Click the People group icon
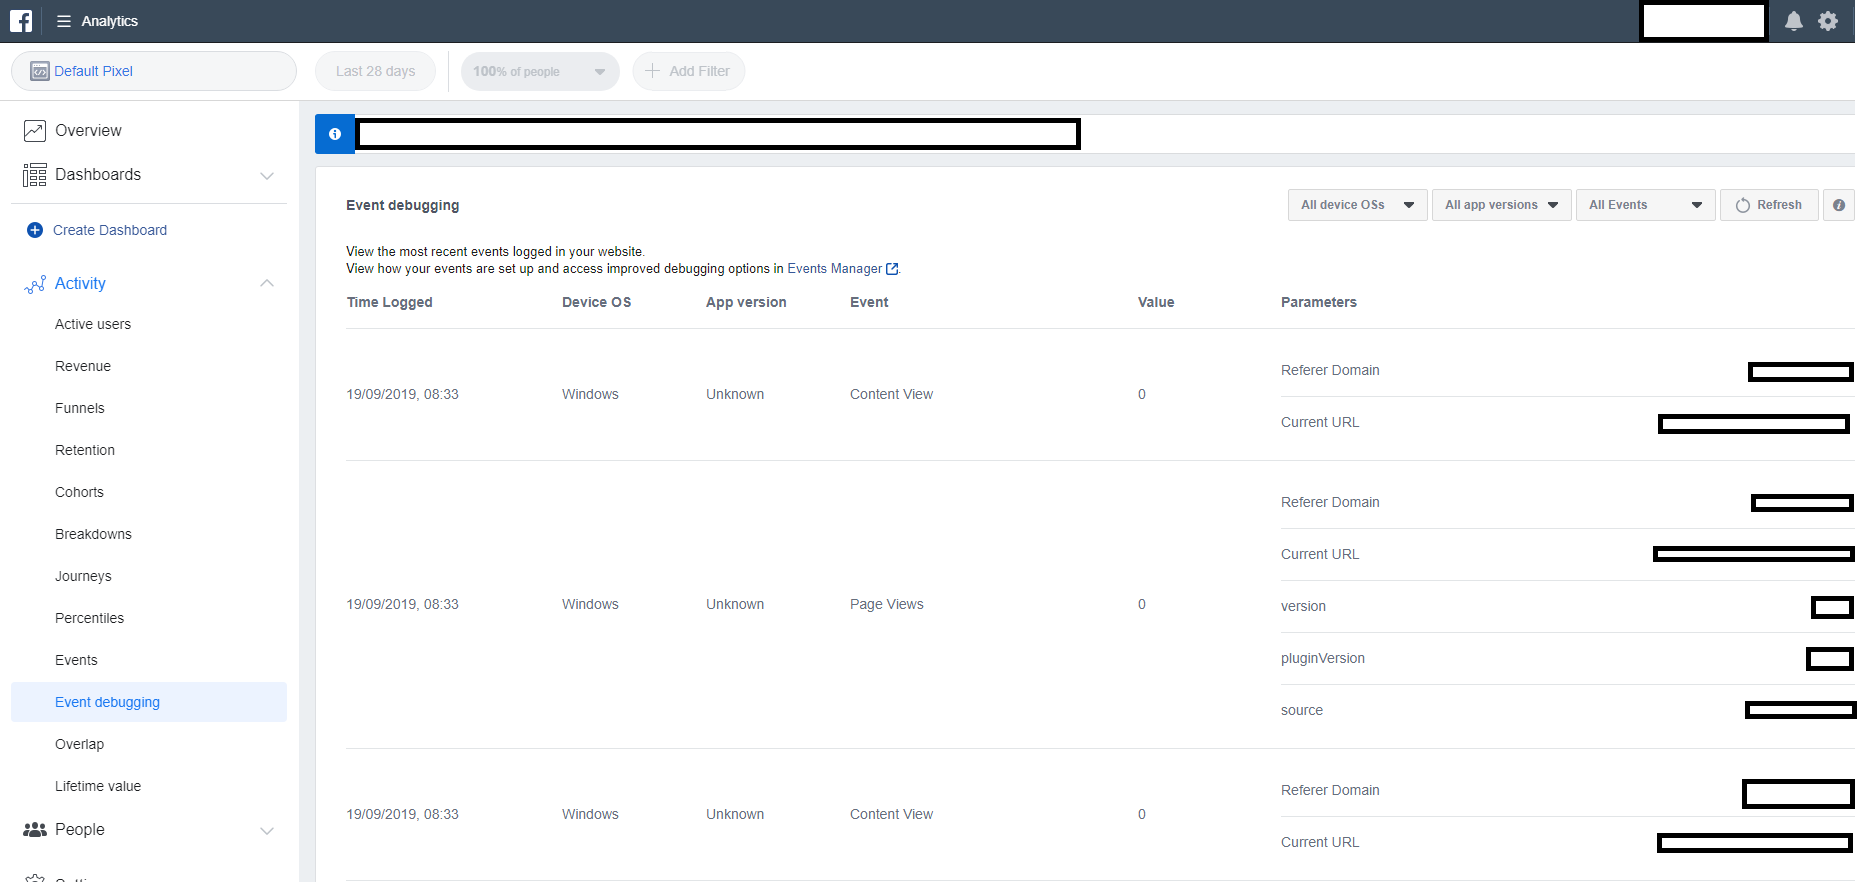 tap(35, 830)
